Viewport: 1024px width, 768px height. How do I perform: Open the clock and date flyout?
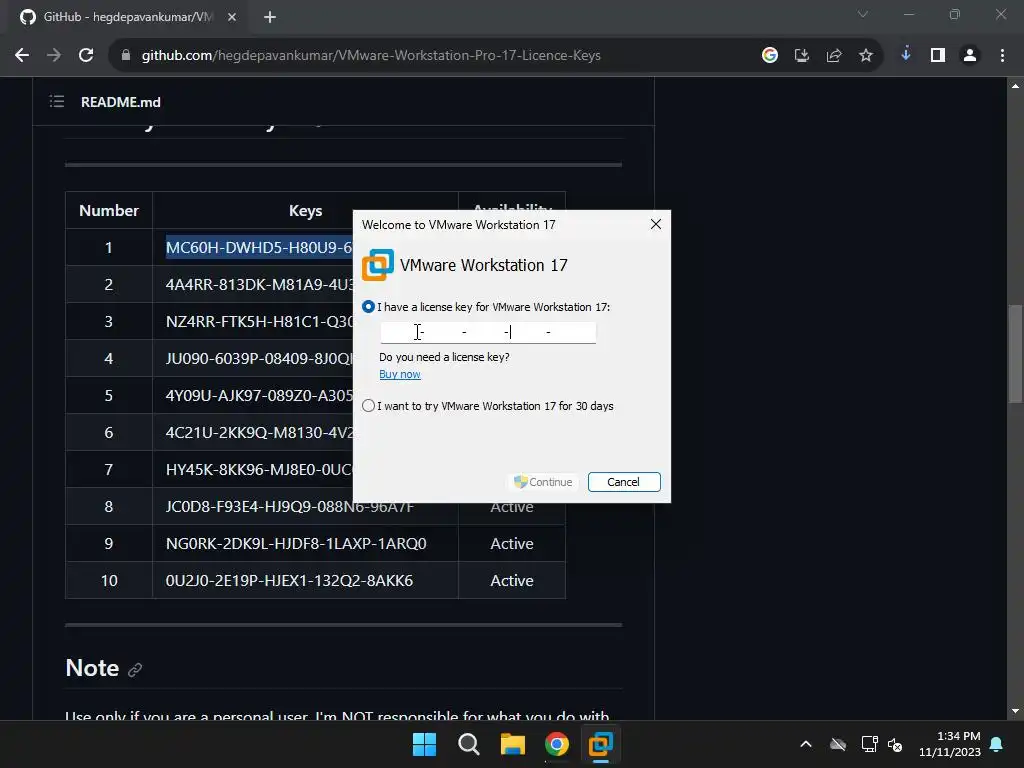click(950, 744)
